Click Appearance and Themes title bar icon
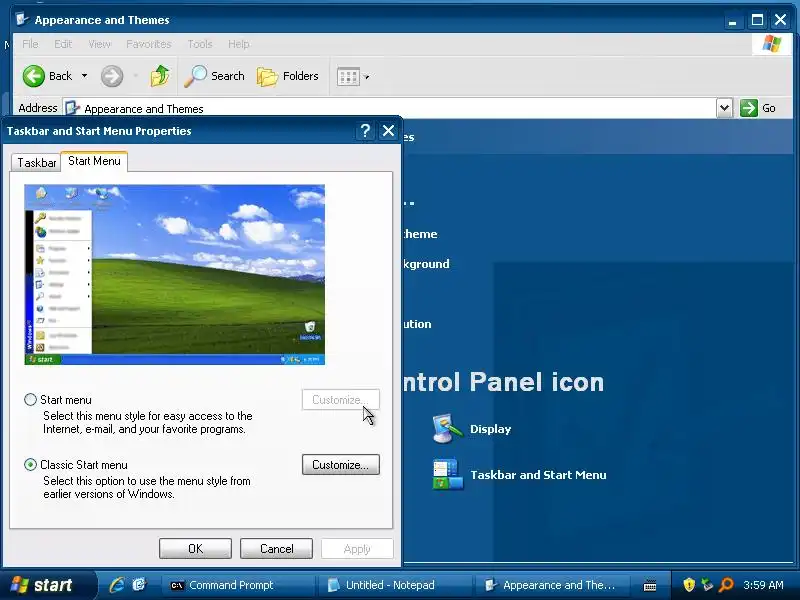Screen dimensions: 800x600 coord(22,20)
